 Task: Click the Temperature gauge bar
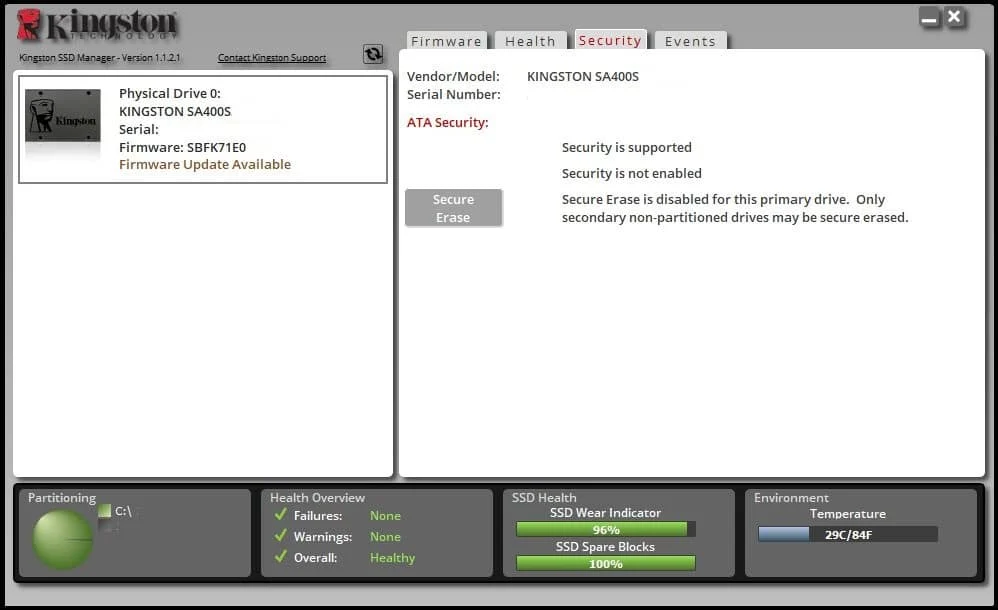point(847,534)
